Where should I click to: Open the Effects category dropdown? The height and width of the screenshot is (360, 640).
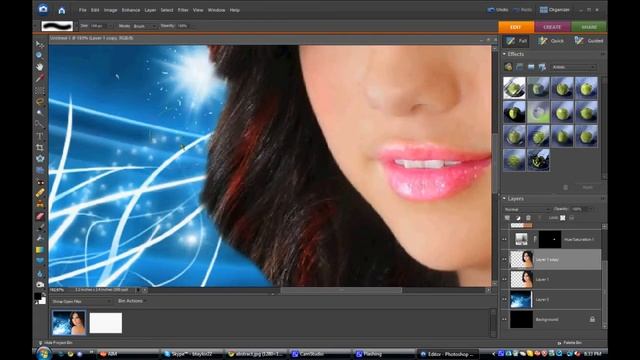(574, 67)
